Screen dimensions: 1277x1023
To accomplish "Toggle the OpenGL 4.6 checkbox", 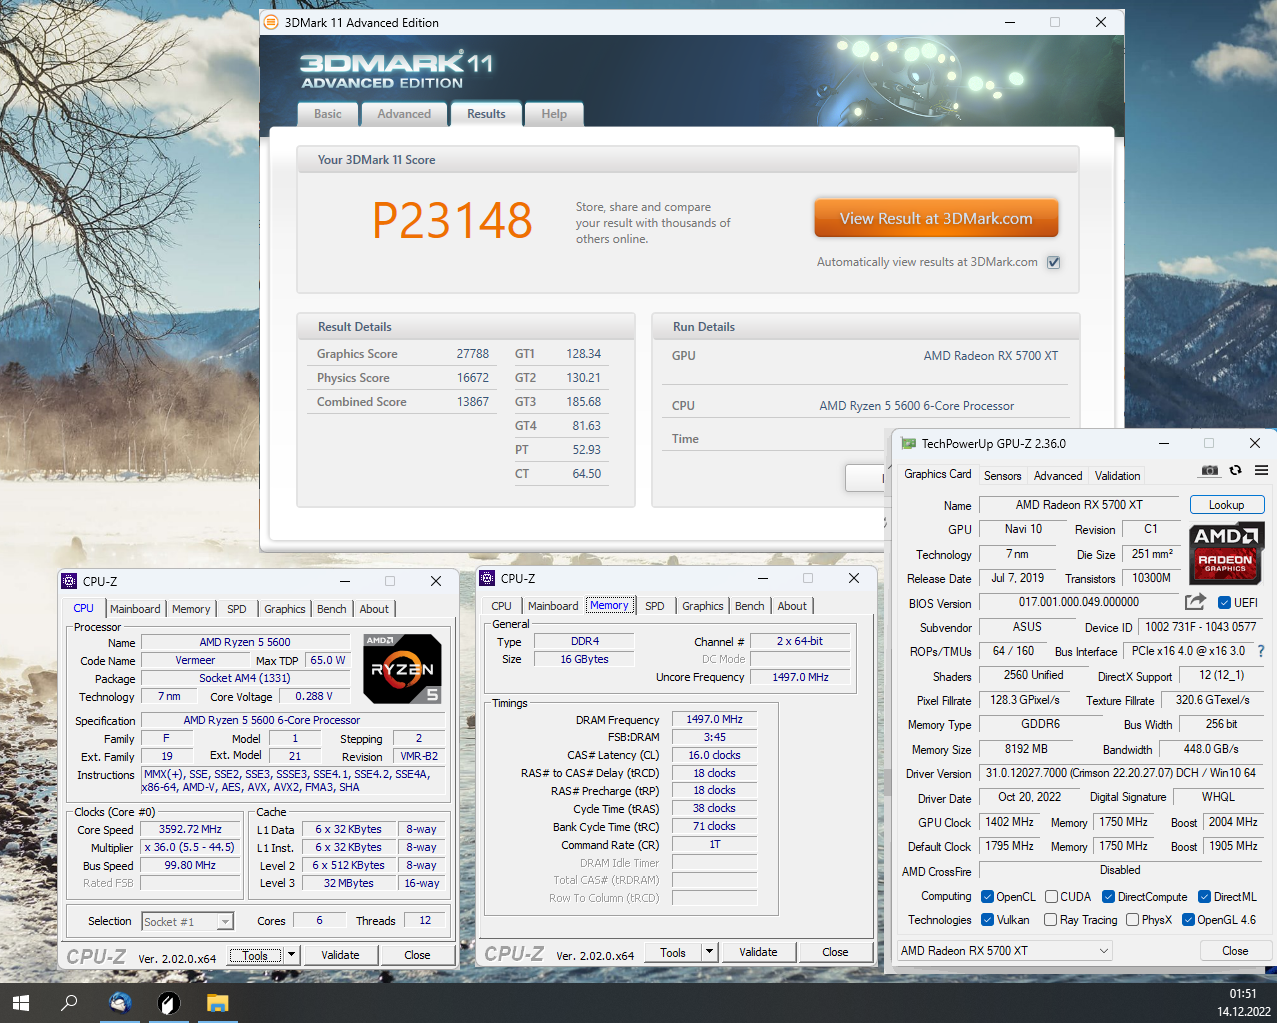I will [x=1188, y=920].
